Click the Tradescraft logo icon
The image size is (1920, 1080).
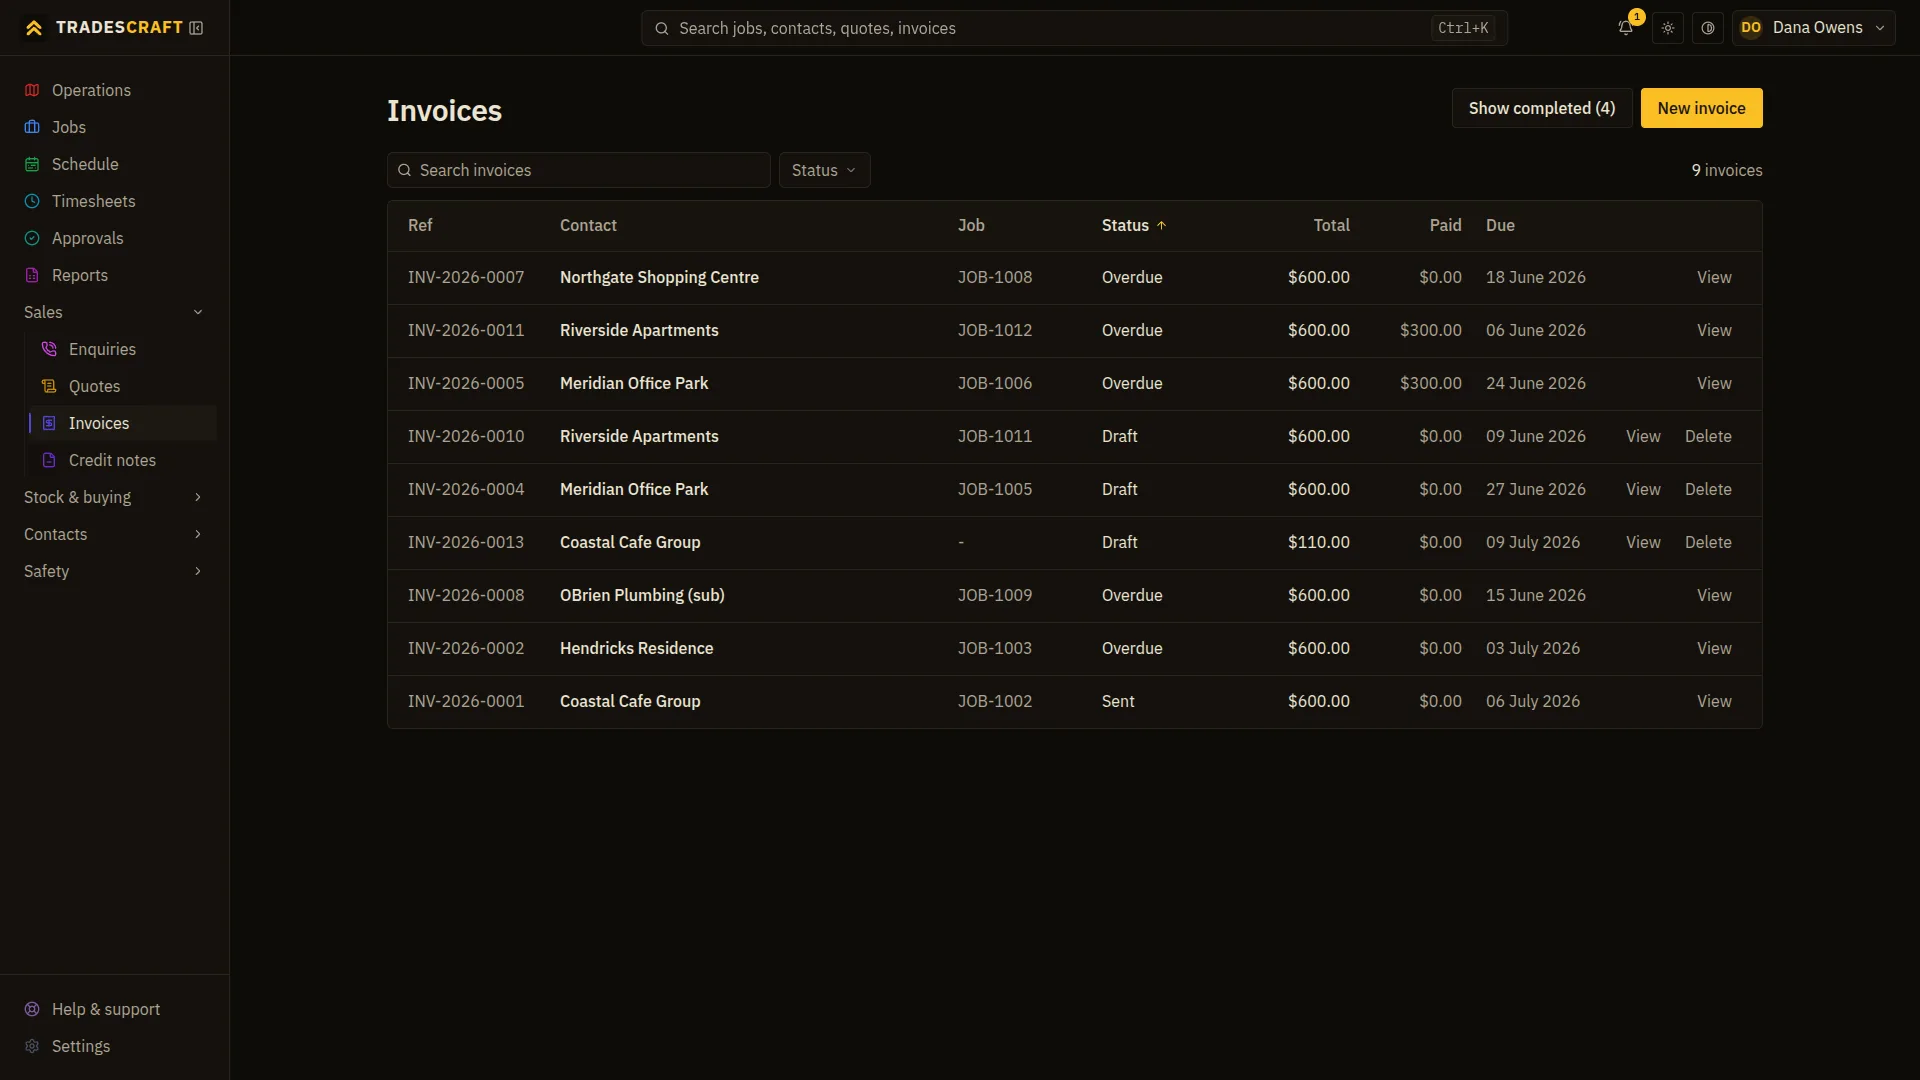[x=34, y=28]
